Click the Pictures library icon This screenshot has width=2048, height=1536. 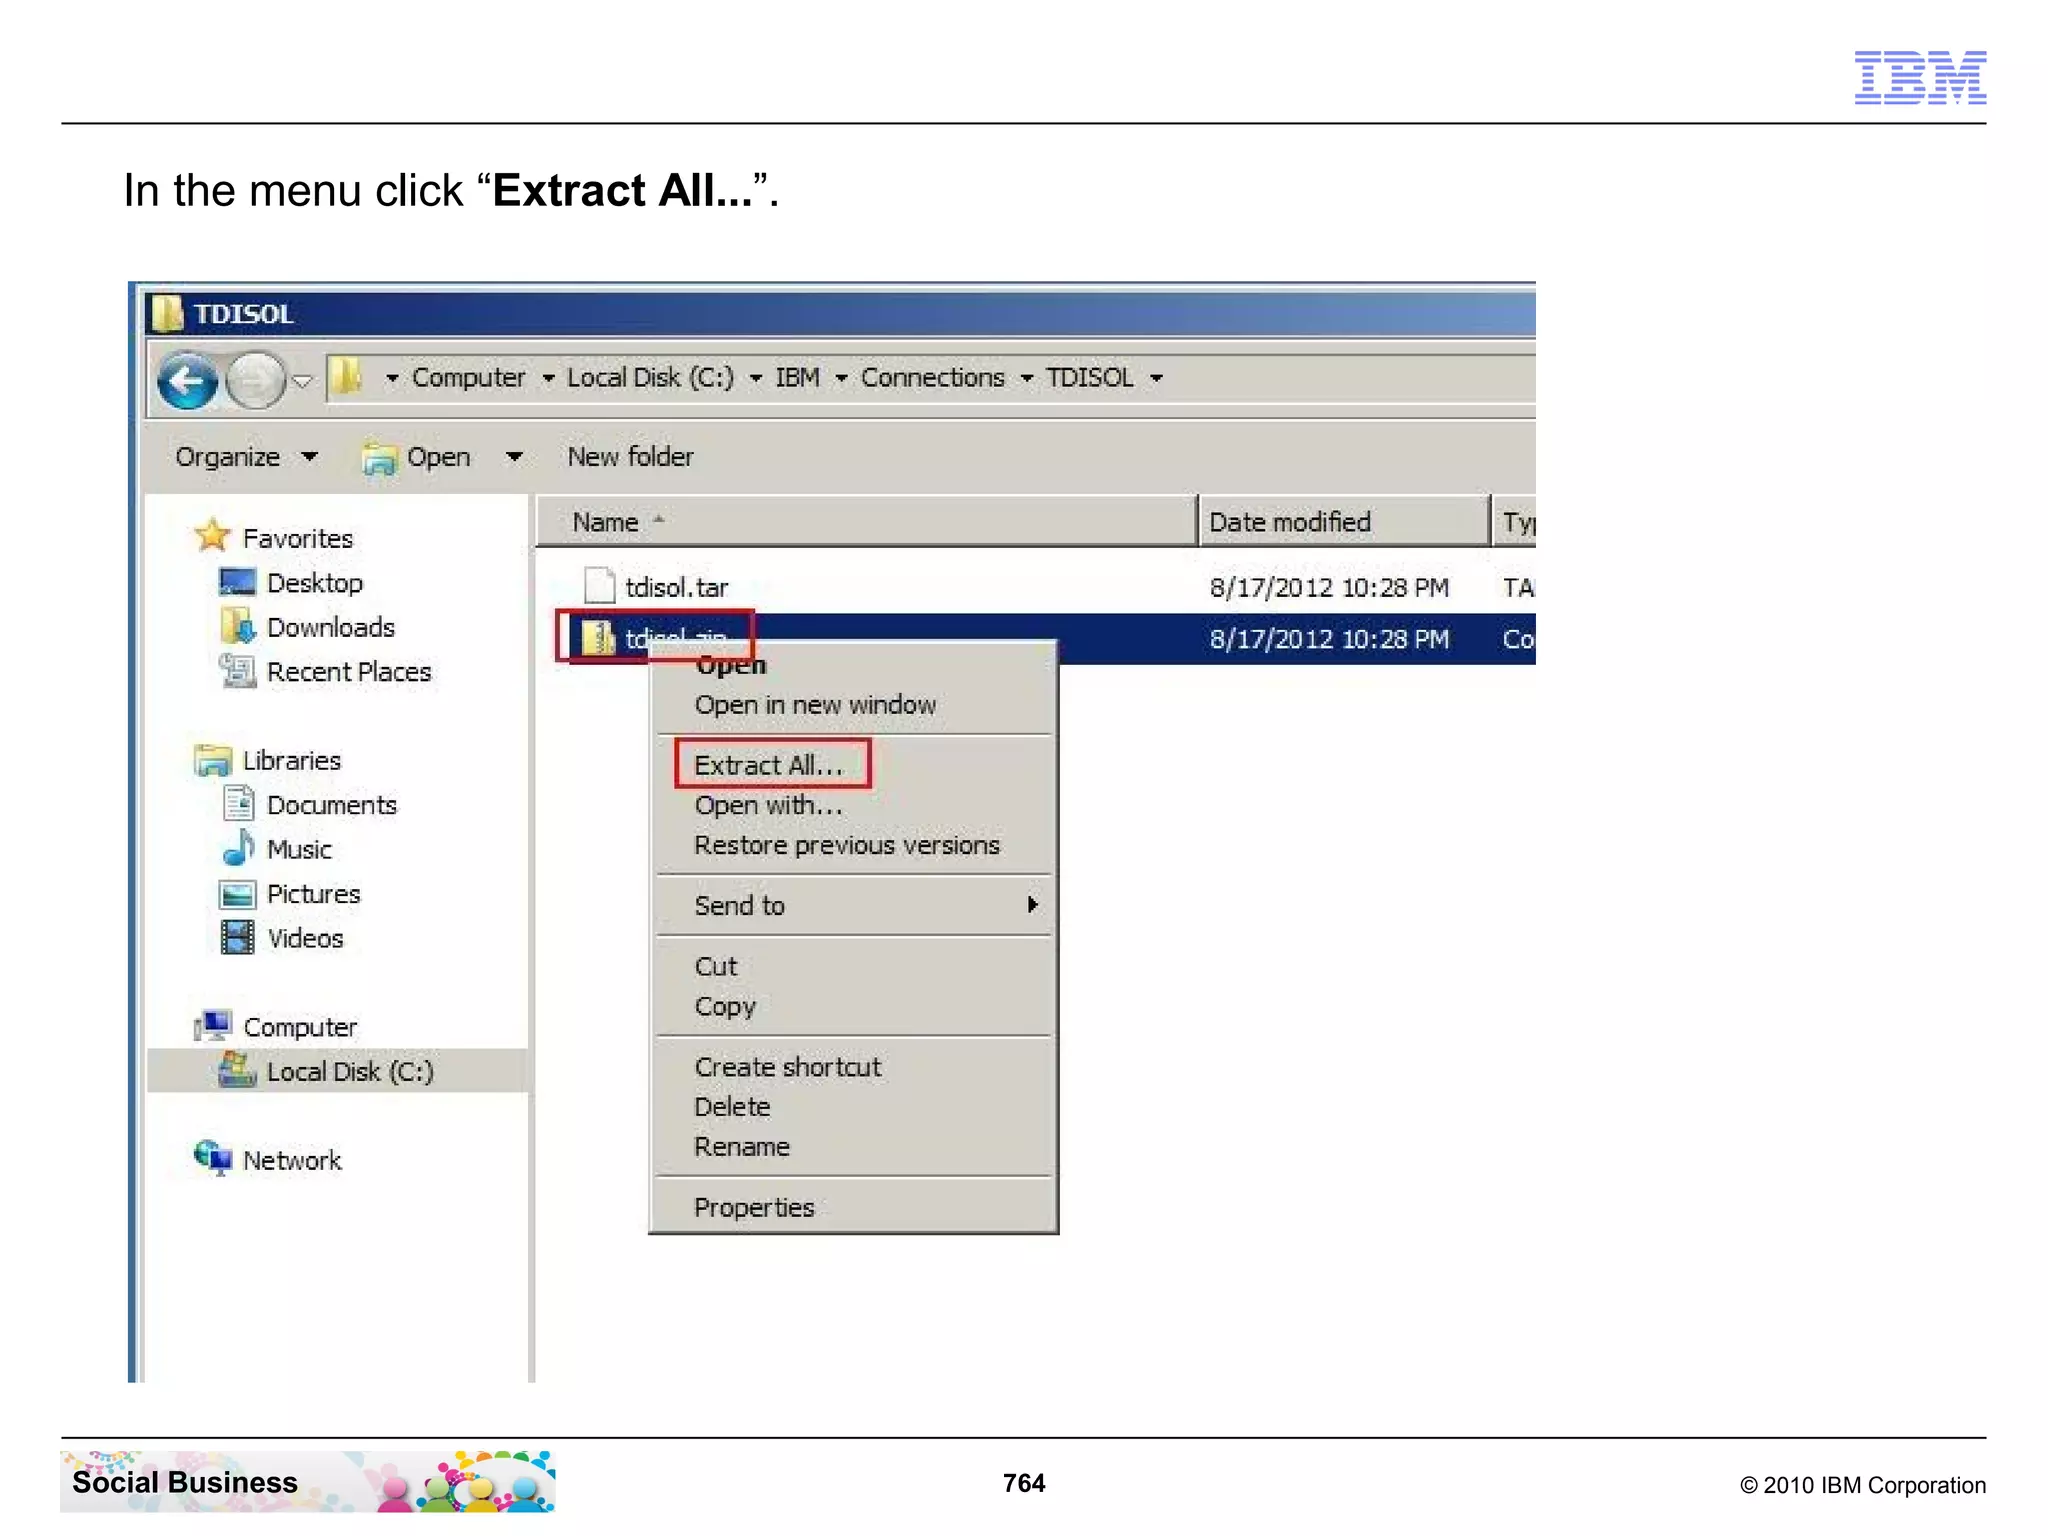[237, 893]
